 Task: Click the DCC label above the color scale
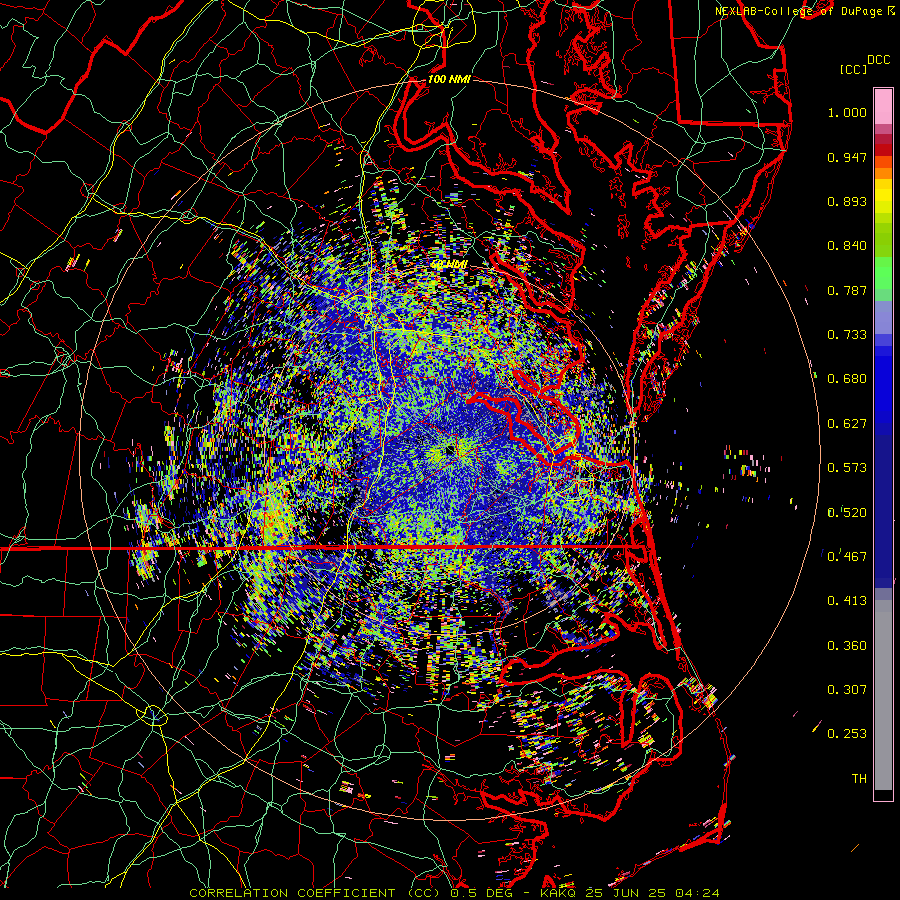(x=878, y=60)
